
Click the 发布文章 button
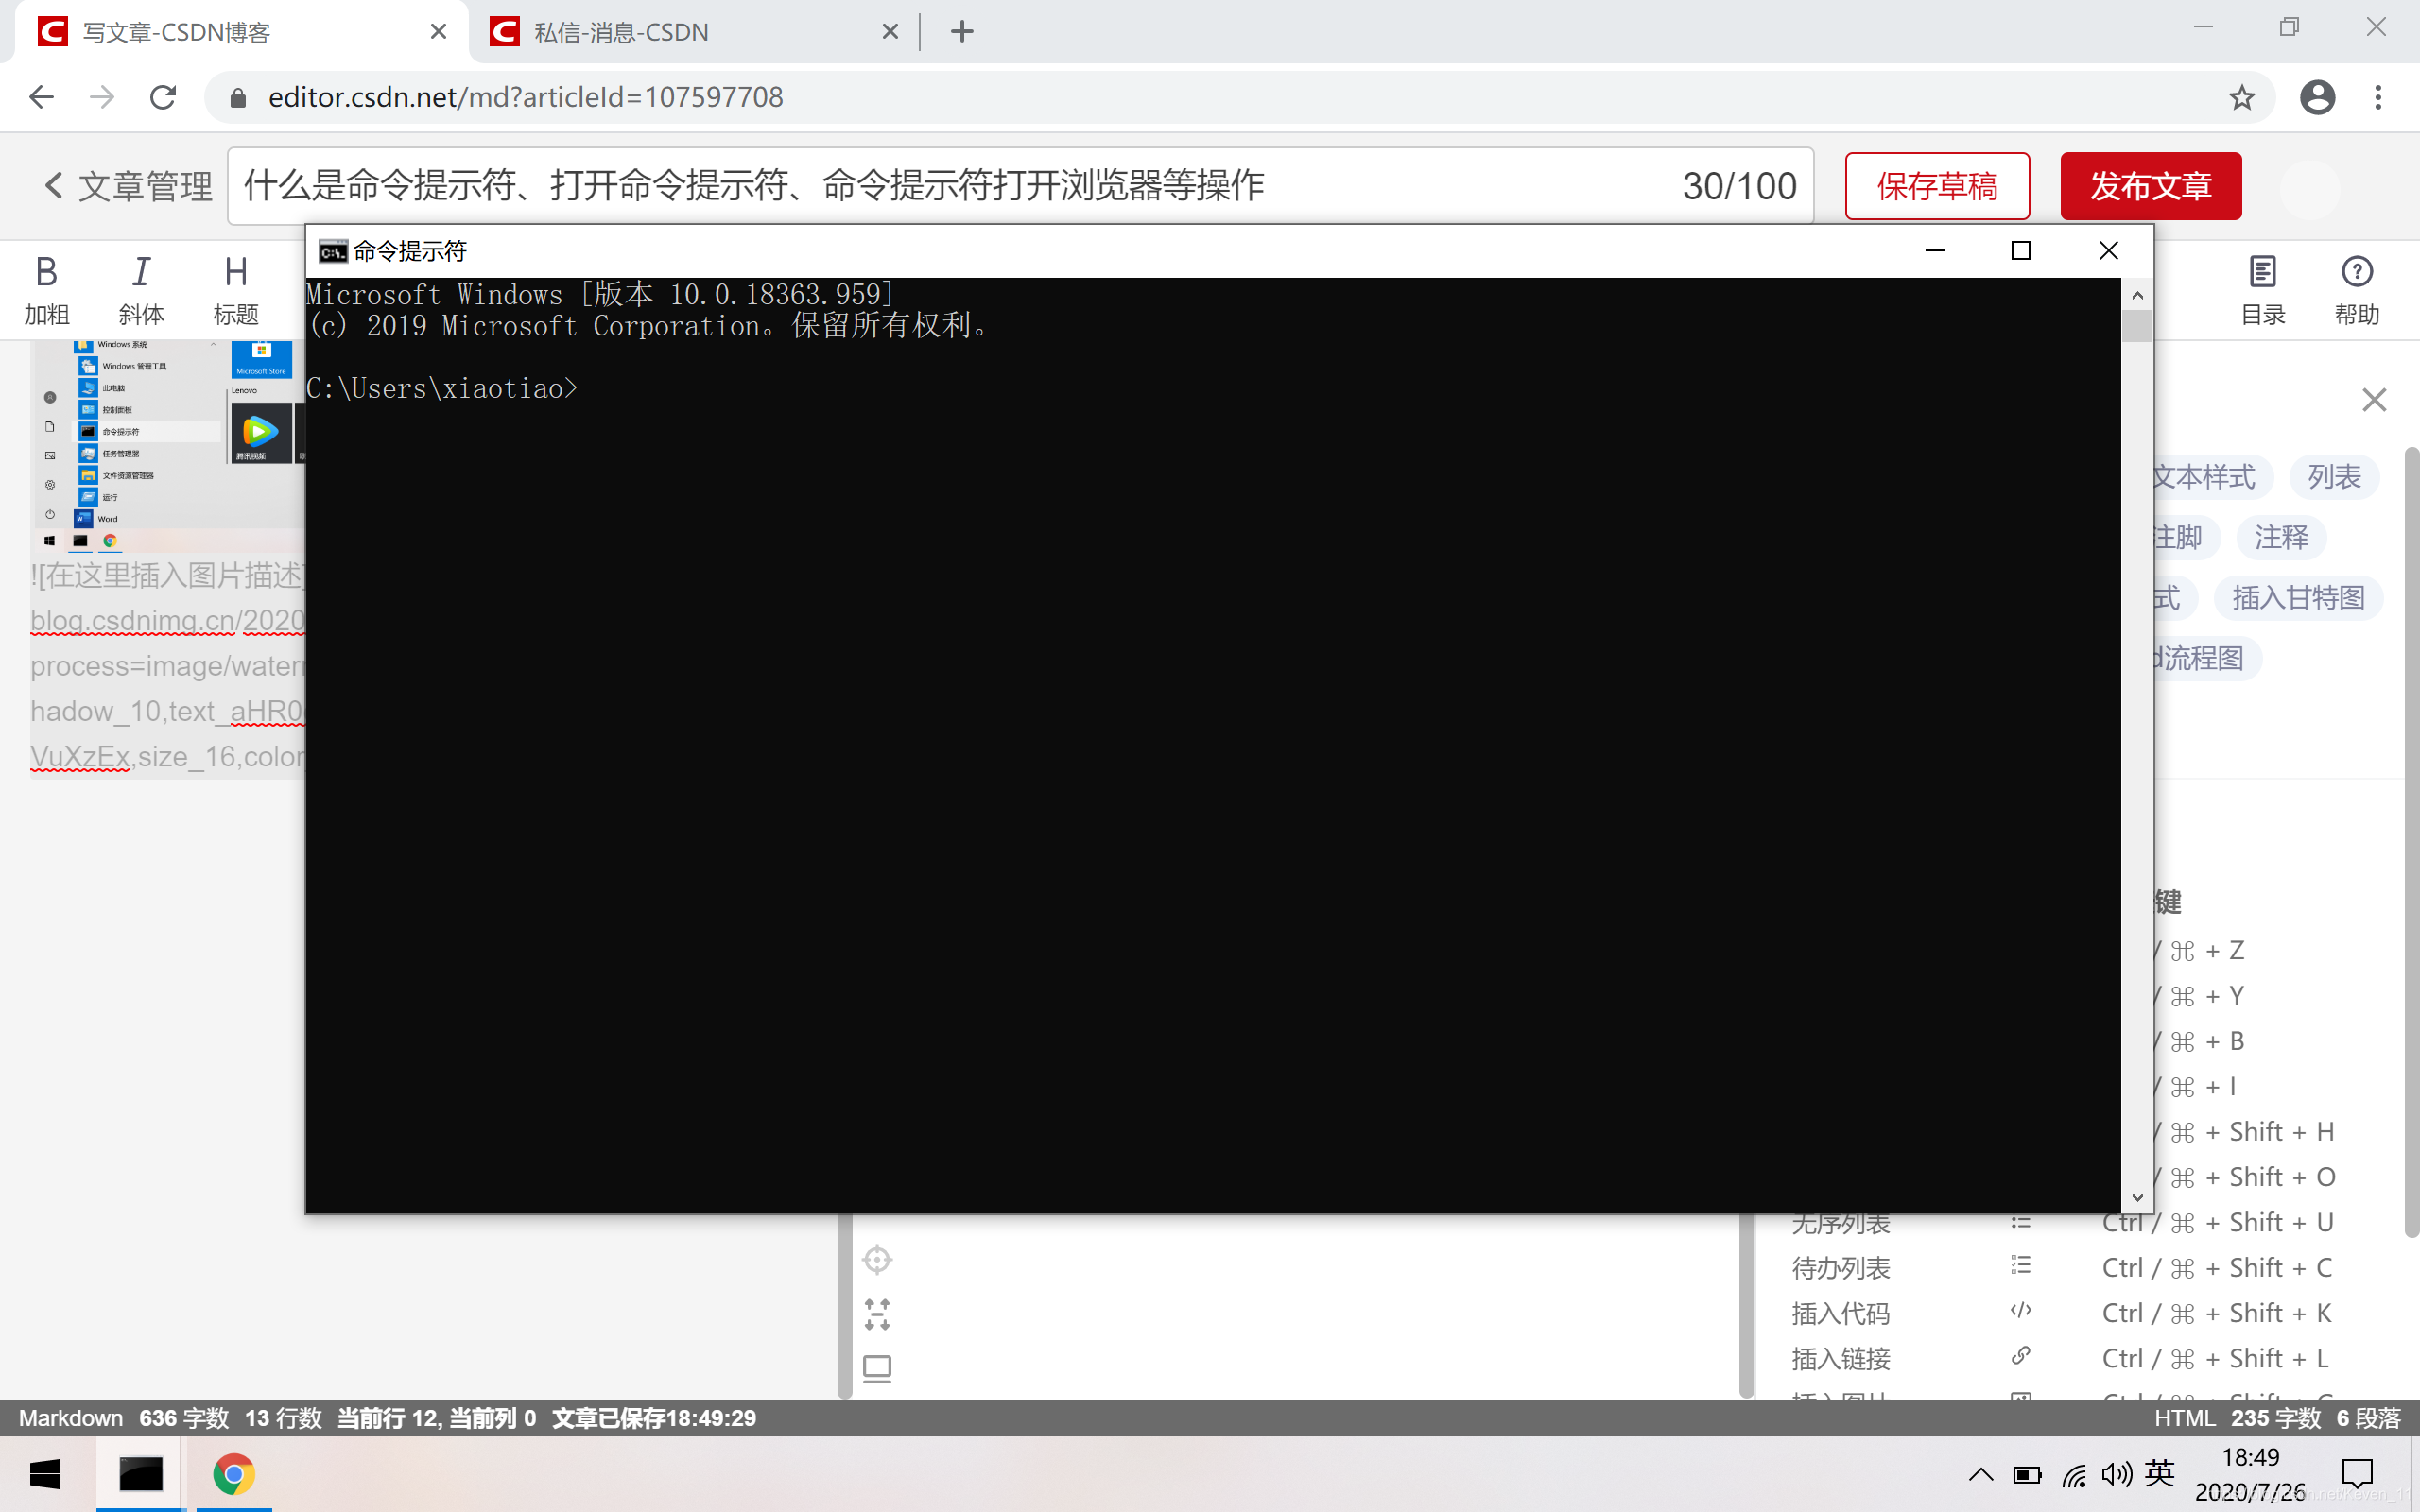2150,186
